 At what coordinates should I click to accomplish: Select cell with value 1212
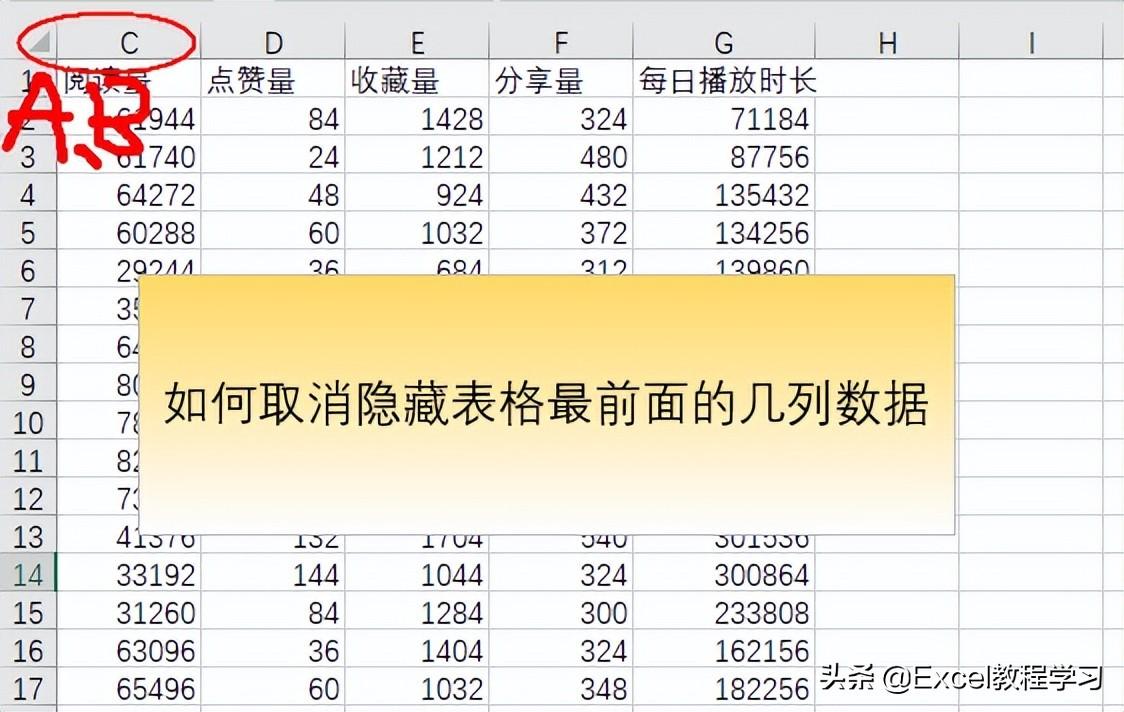click(417, 156)
